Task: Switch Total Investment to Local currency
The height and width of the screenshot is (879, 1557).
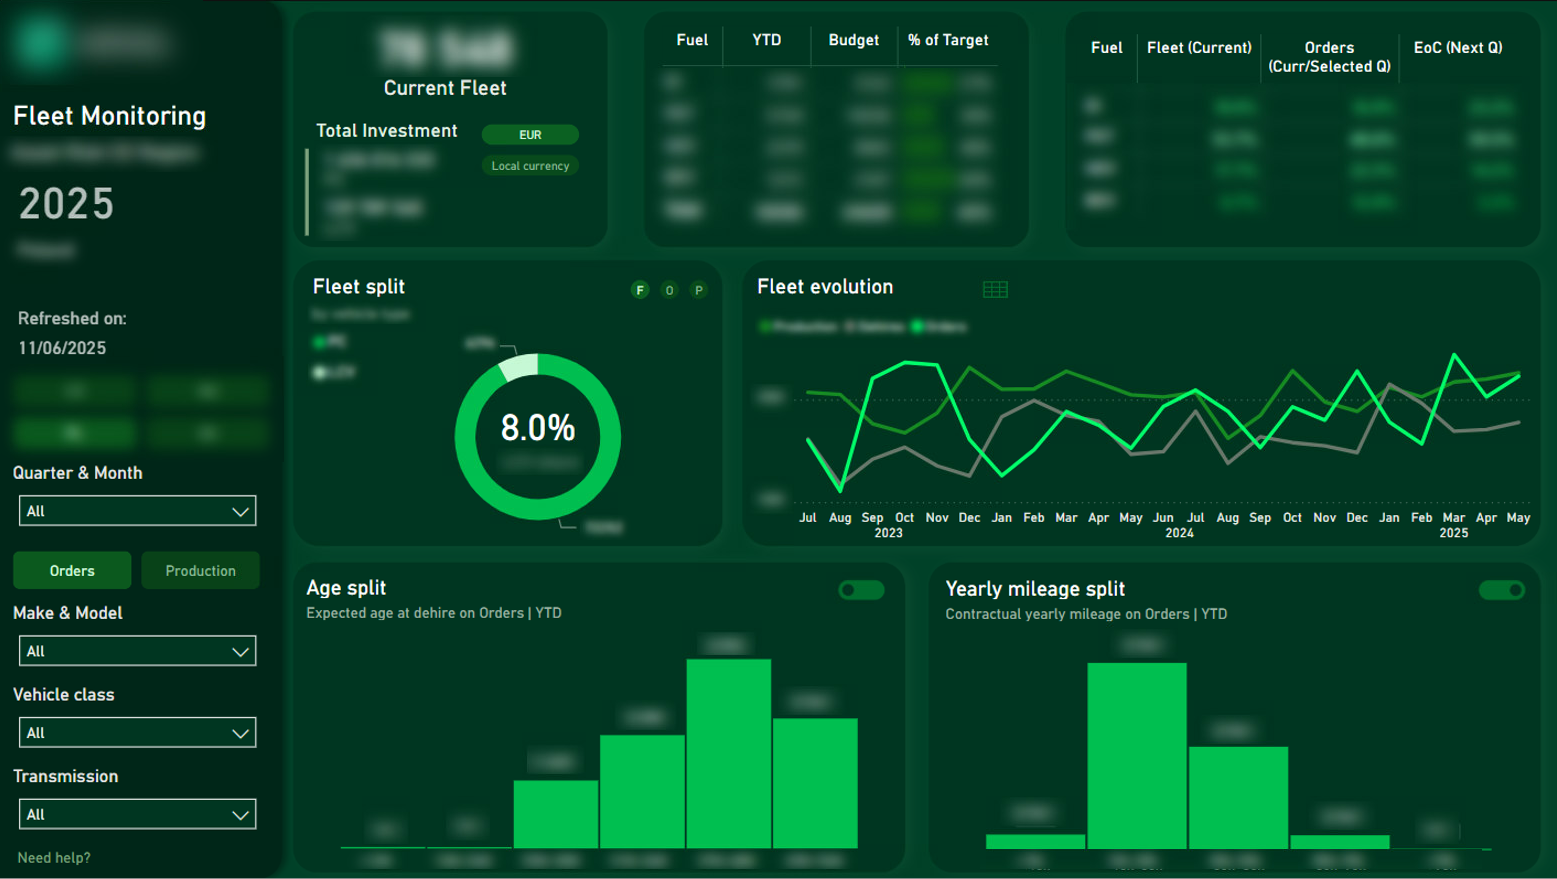Action: tap(530, 166)
